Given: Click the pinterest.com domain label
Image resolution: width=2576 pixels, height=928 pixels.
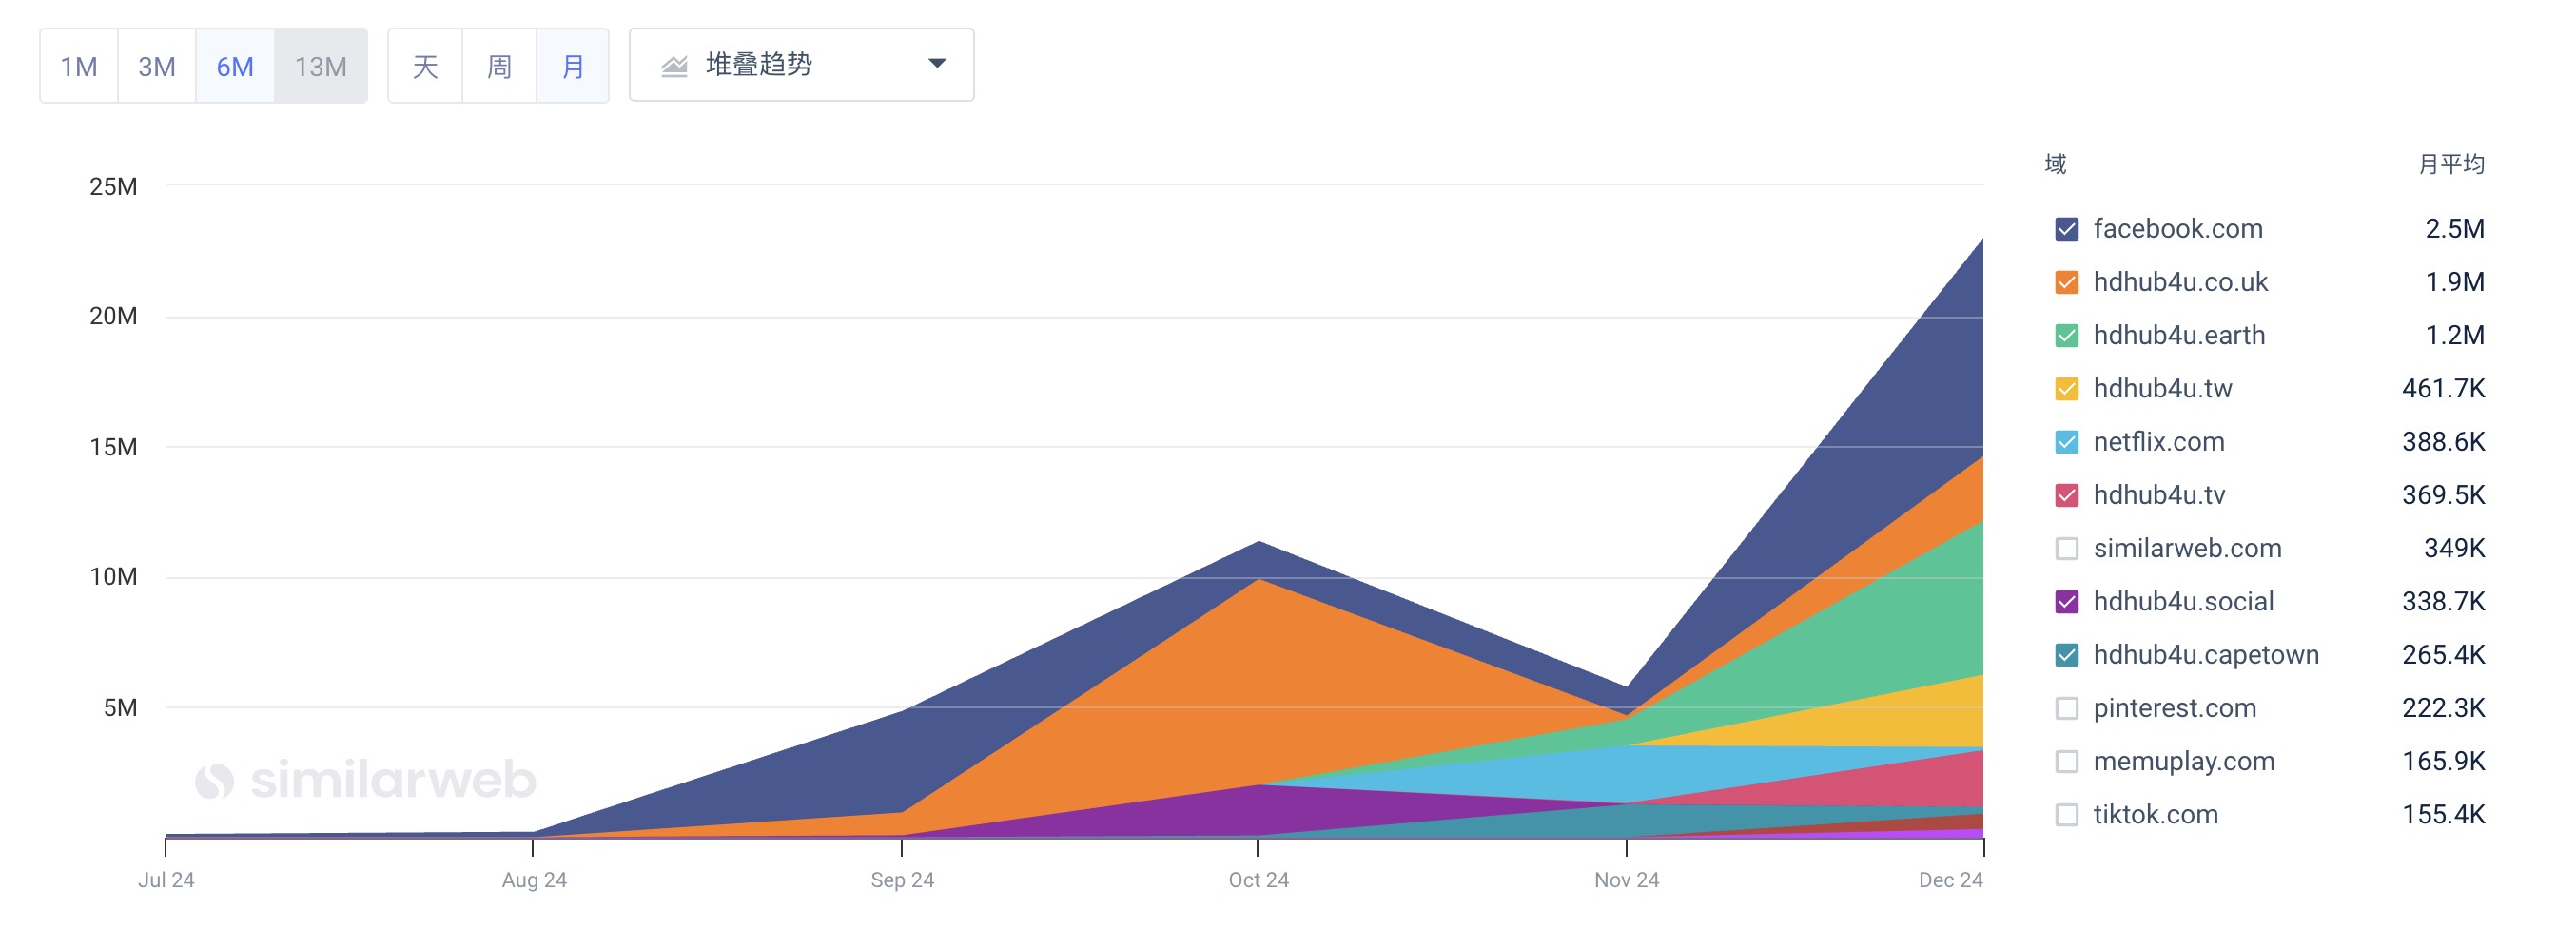Looking at the screenshot, I should pos(2175,708).
